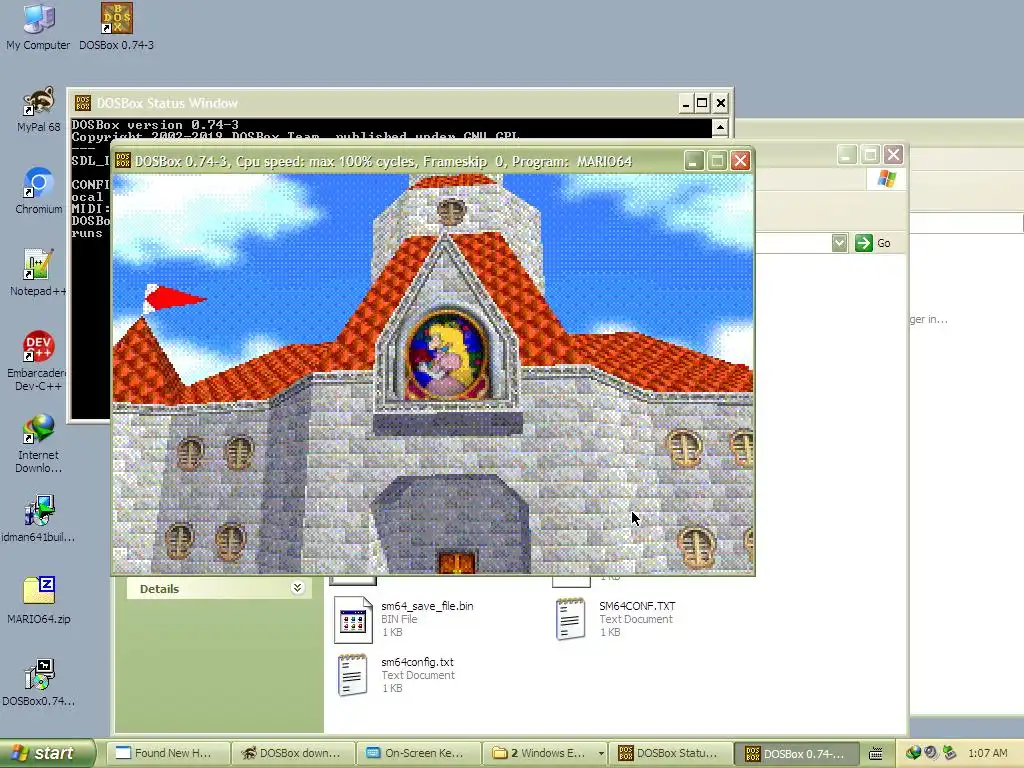This screenshot has width=1024, height=768.
Task: Click the Peach stained glass window in game
Action: [x=448, y=355]
